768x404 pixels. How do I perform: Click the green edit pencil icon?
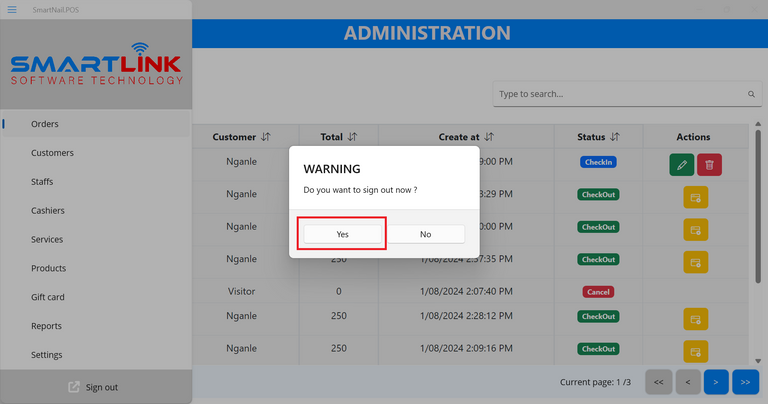click(681, 165)
